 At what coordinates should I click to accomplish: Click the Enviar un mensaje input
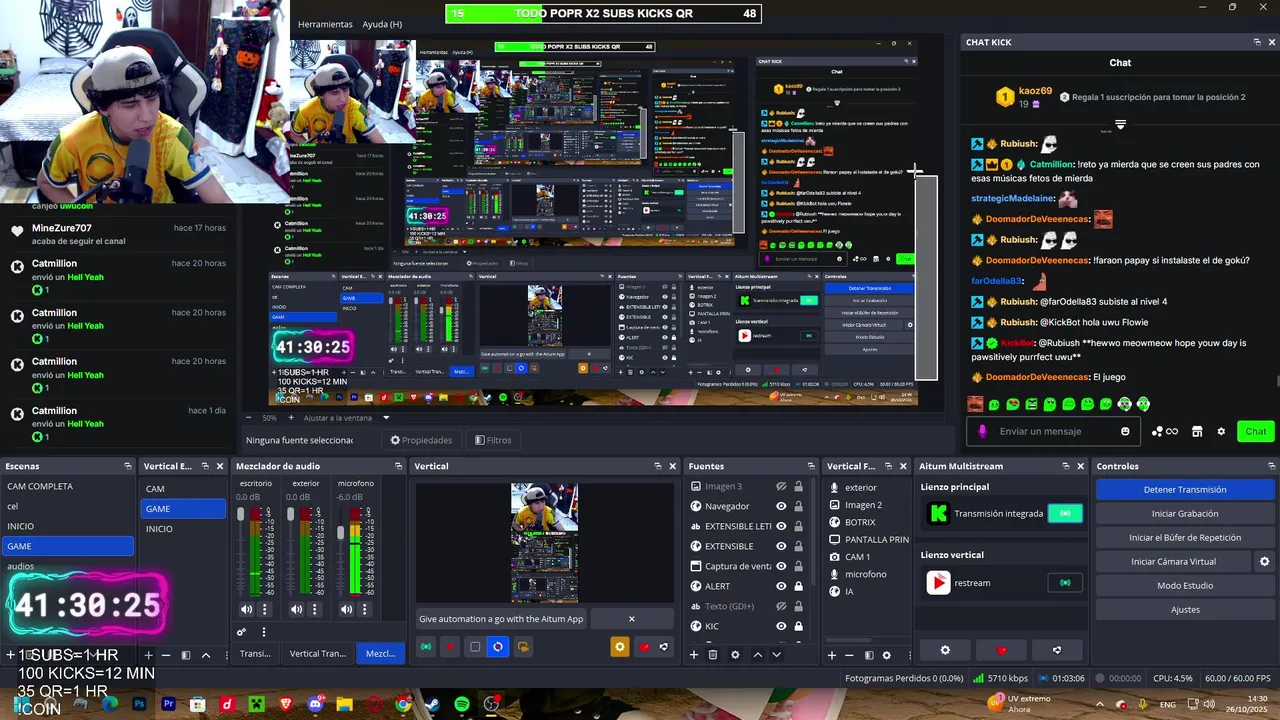[x=1052, y=431]
